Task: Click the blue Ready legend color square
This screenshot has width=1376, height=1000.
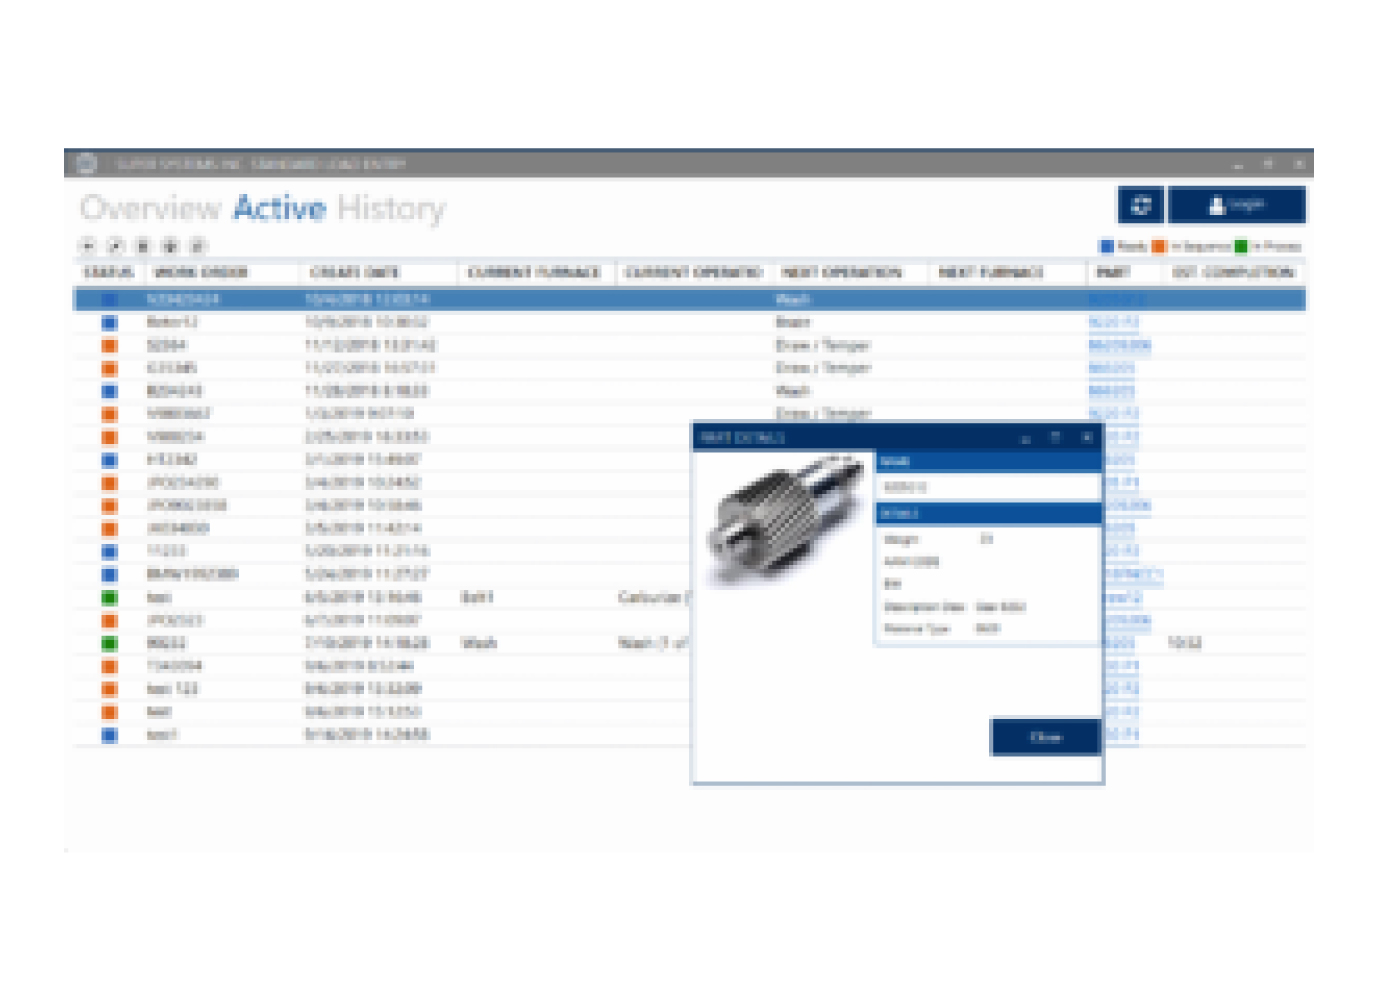Action: point(1106,246)
